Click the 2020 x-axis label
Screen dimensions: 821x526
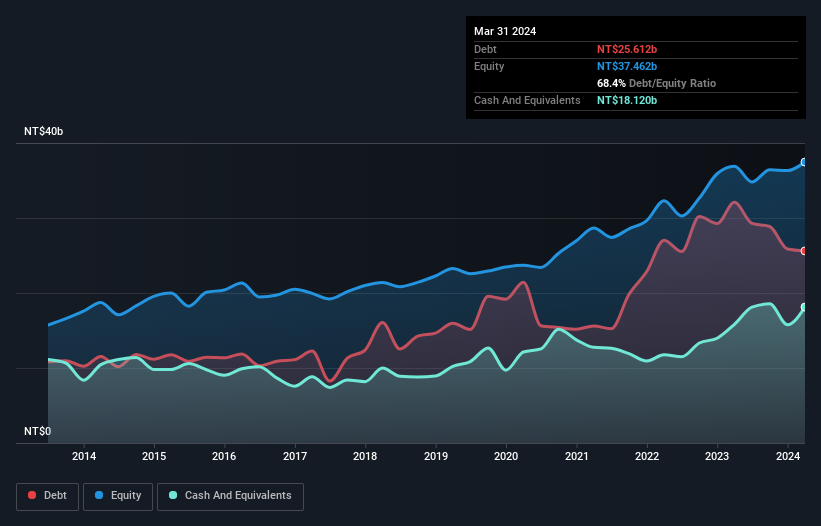[x=506, y=456]
